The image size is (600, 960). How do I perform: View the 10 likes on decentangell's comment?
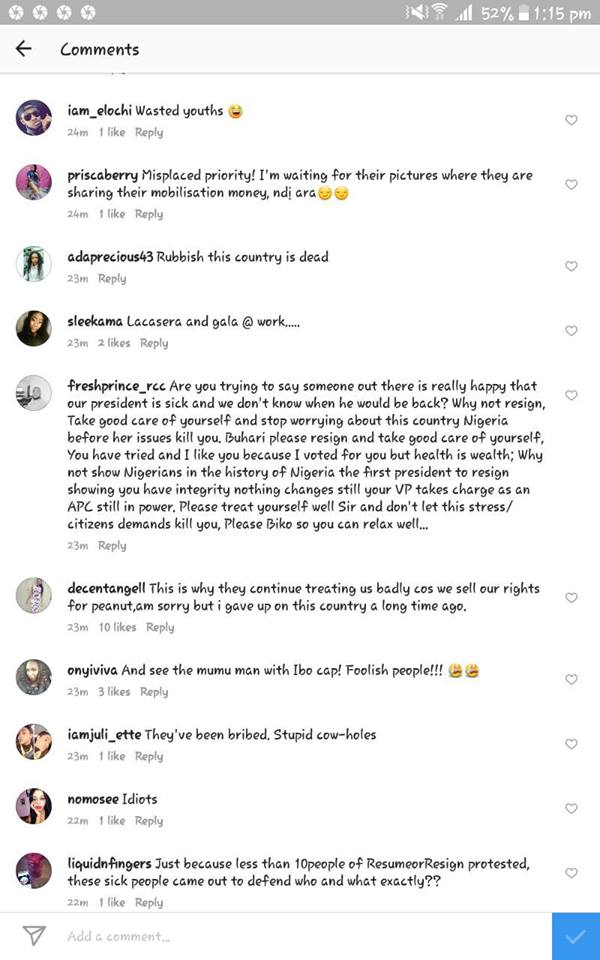point(117,628)
